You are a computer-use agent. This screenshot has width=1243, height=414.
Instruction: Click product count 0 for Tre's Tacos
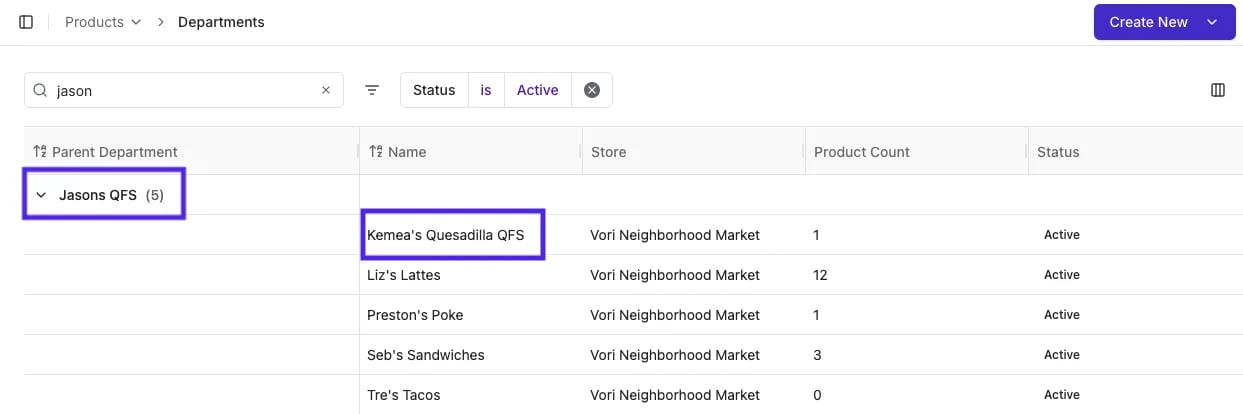pos(817,395)
